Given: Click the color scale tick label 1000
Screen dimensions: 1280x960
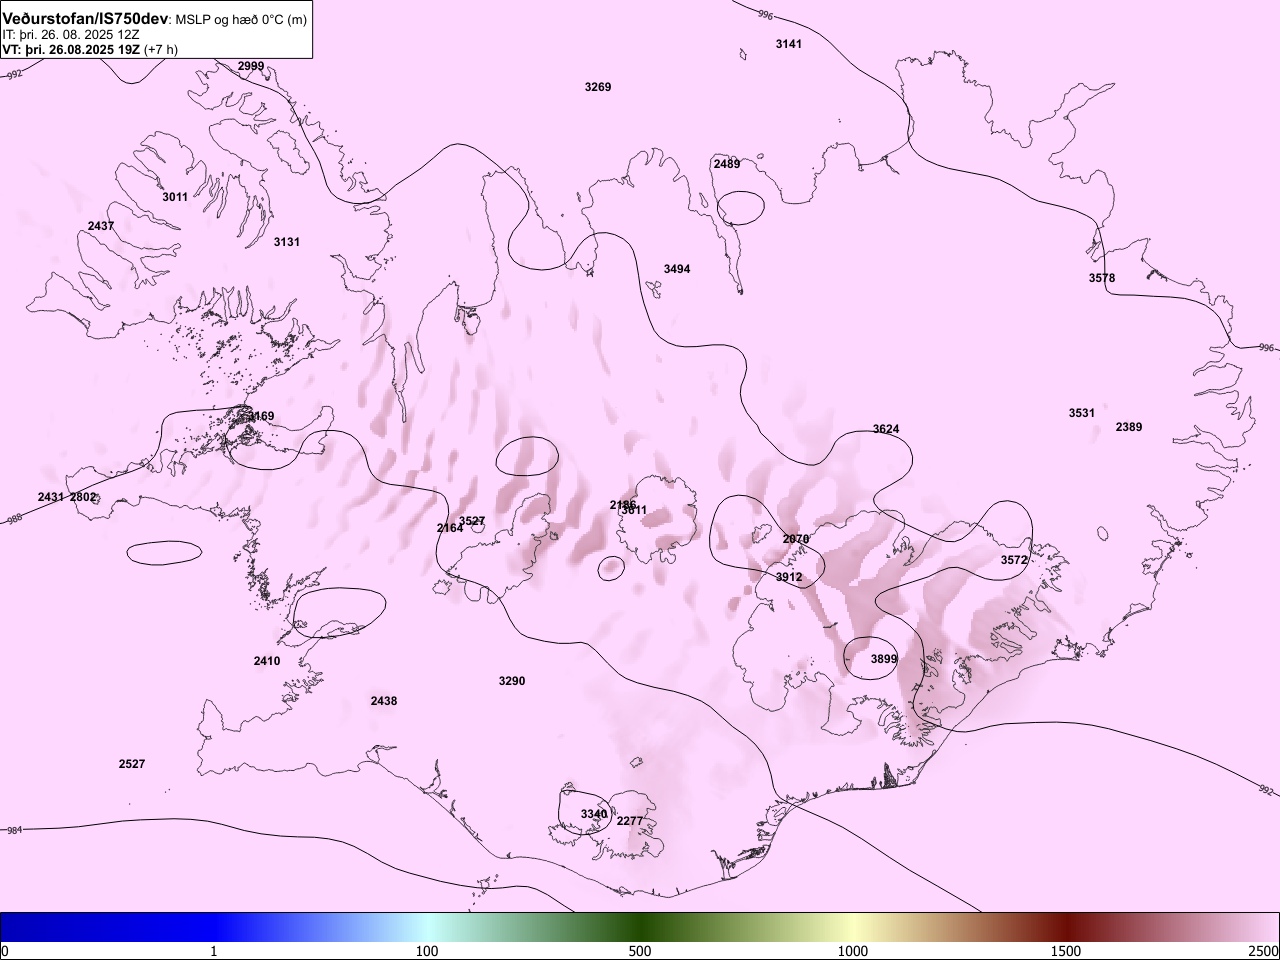Looking at the screenshot, I should (x=853, y=951).
